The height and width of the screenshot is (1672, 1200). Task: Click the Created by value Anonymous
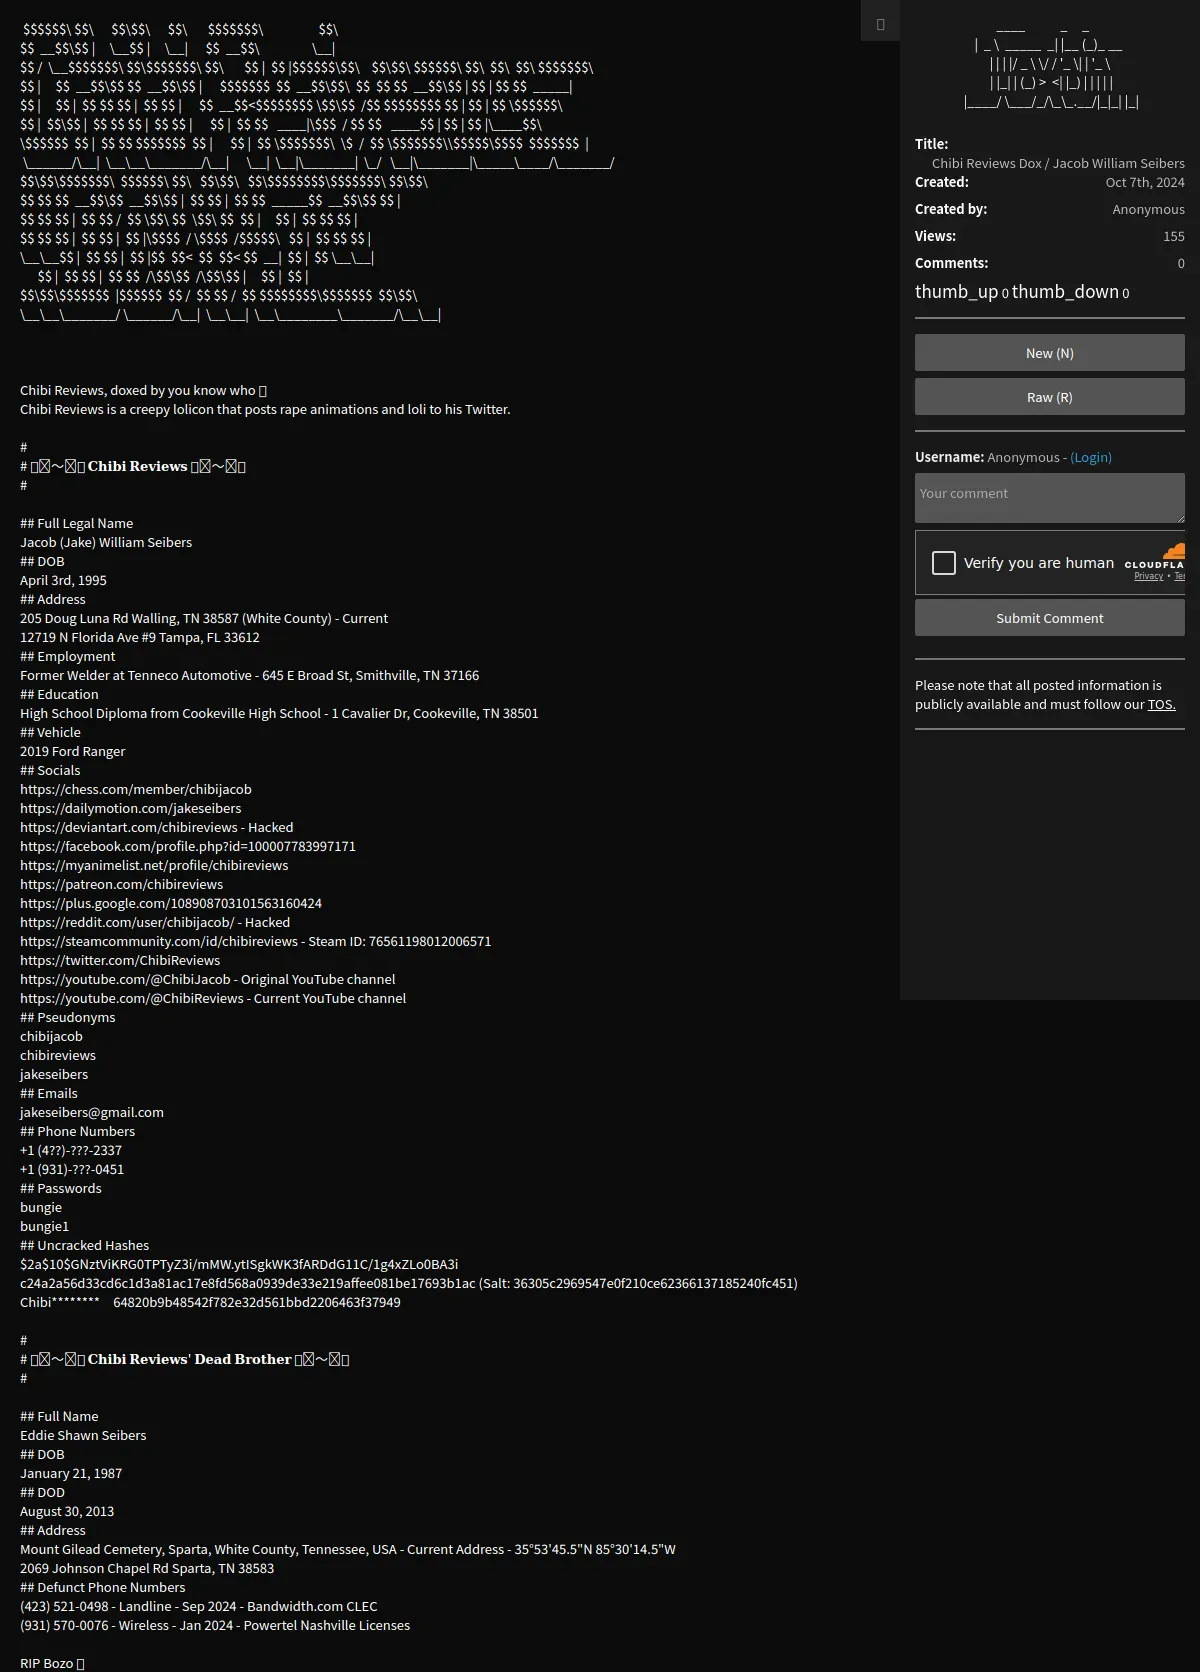pyautogui.click(x=1148, y=209)
